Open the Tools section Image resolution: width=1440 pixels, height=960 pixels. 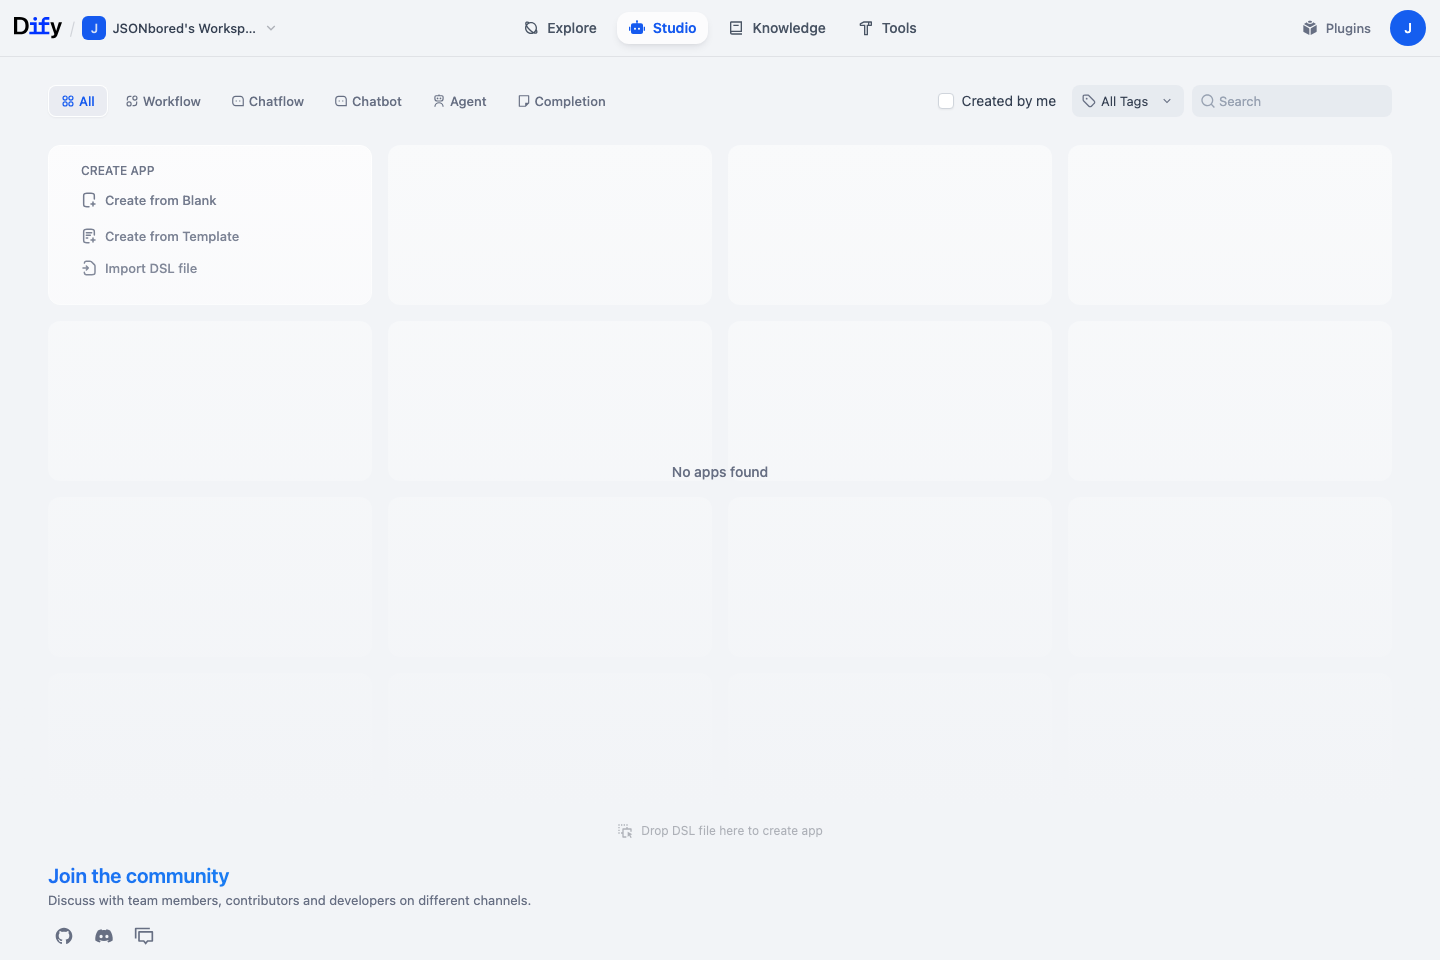tap(887, 28)
